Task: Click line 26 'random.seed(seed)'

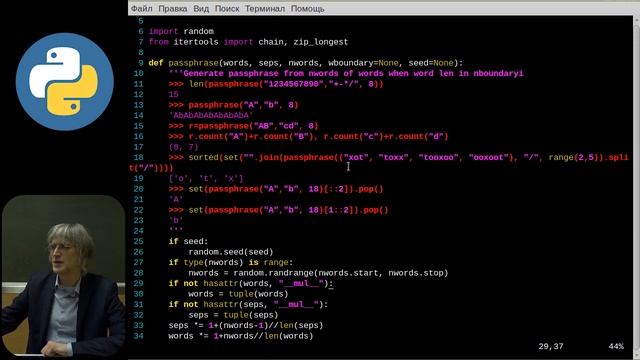Action: tap(231, 252)
